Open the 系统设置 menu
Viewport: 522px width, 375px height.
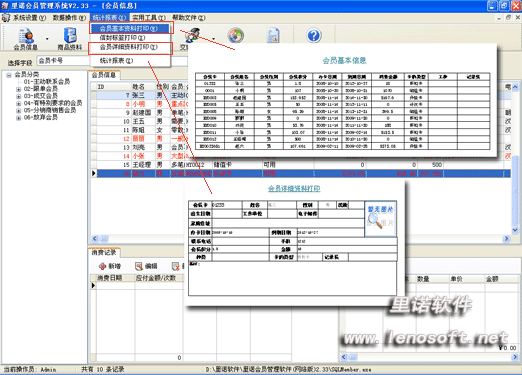(29, 18)
